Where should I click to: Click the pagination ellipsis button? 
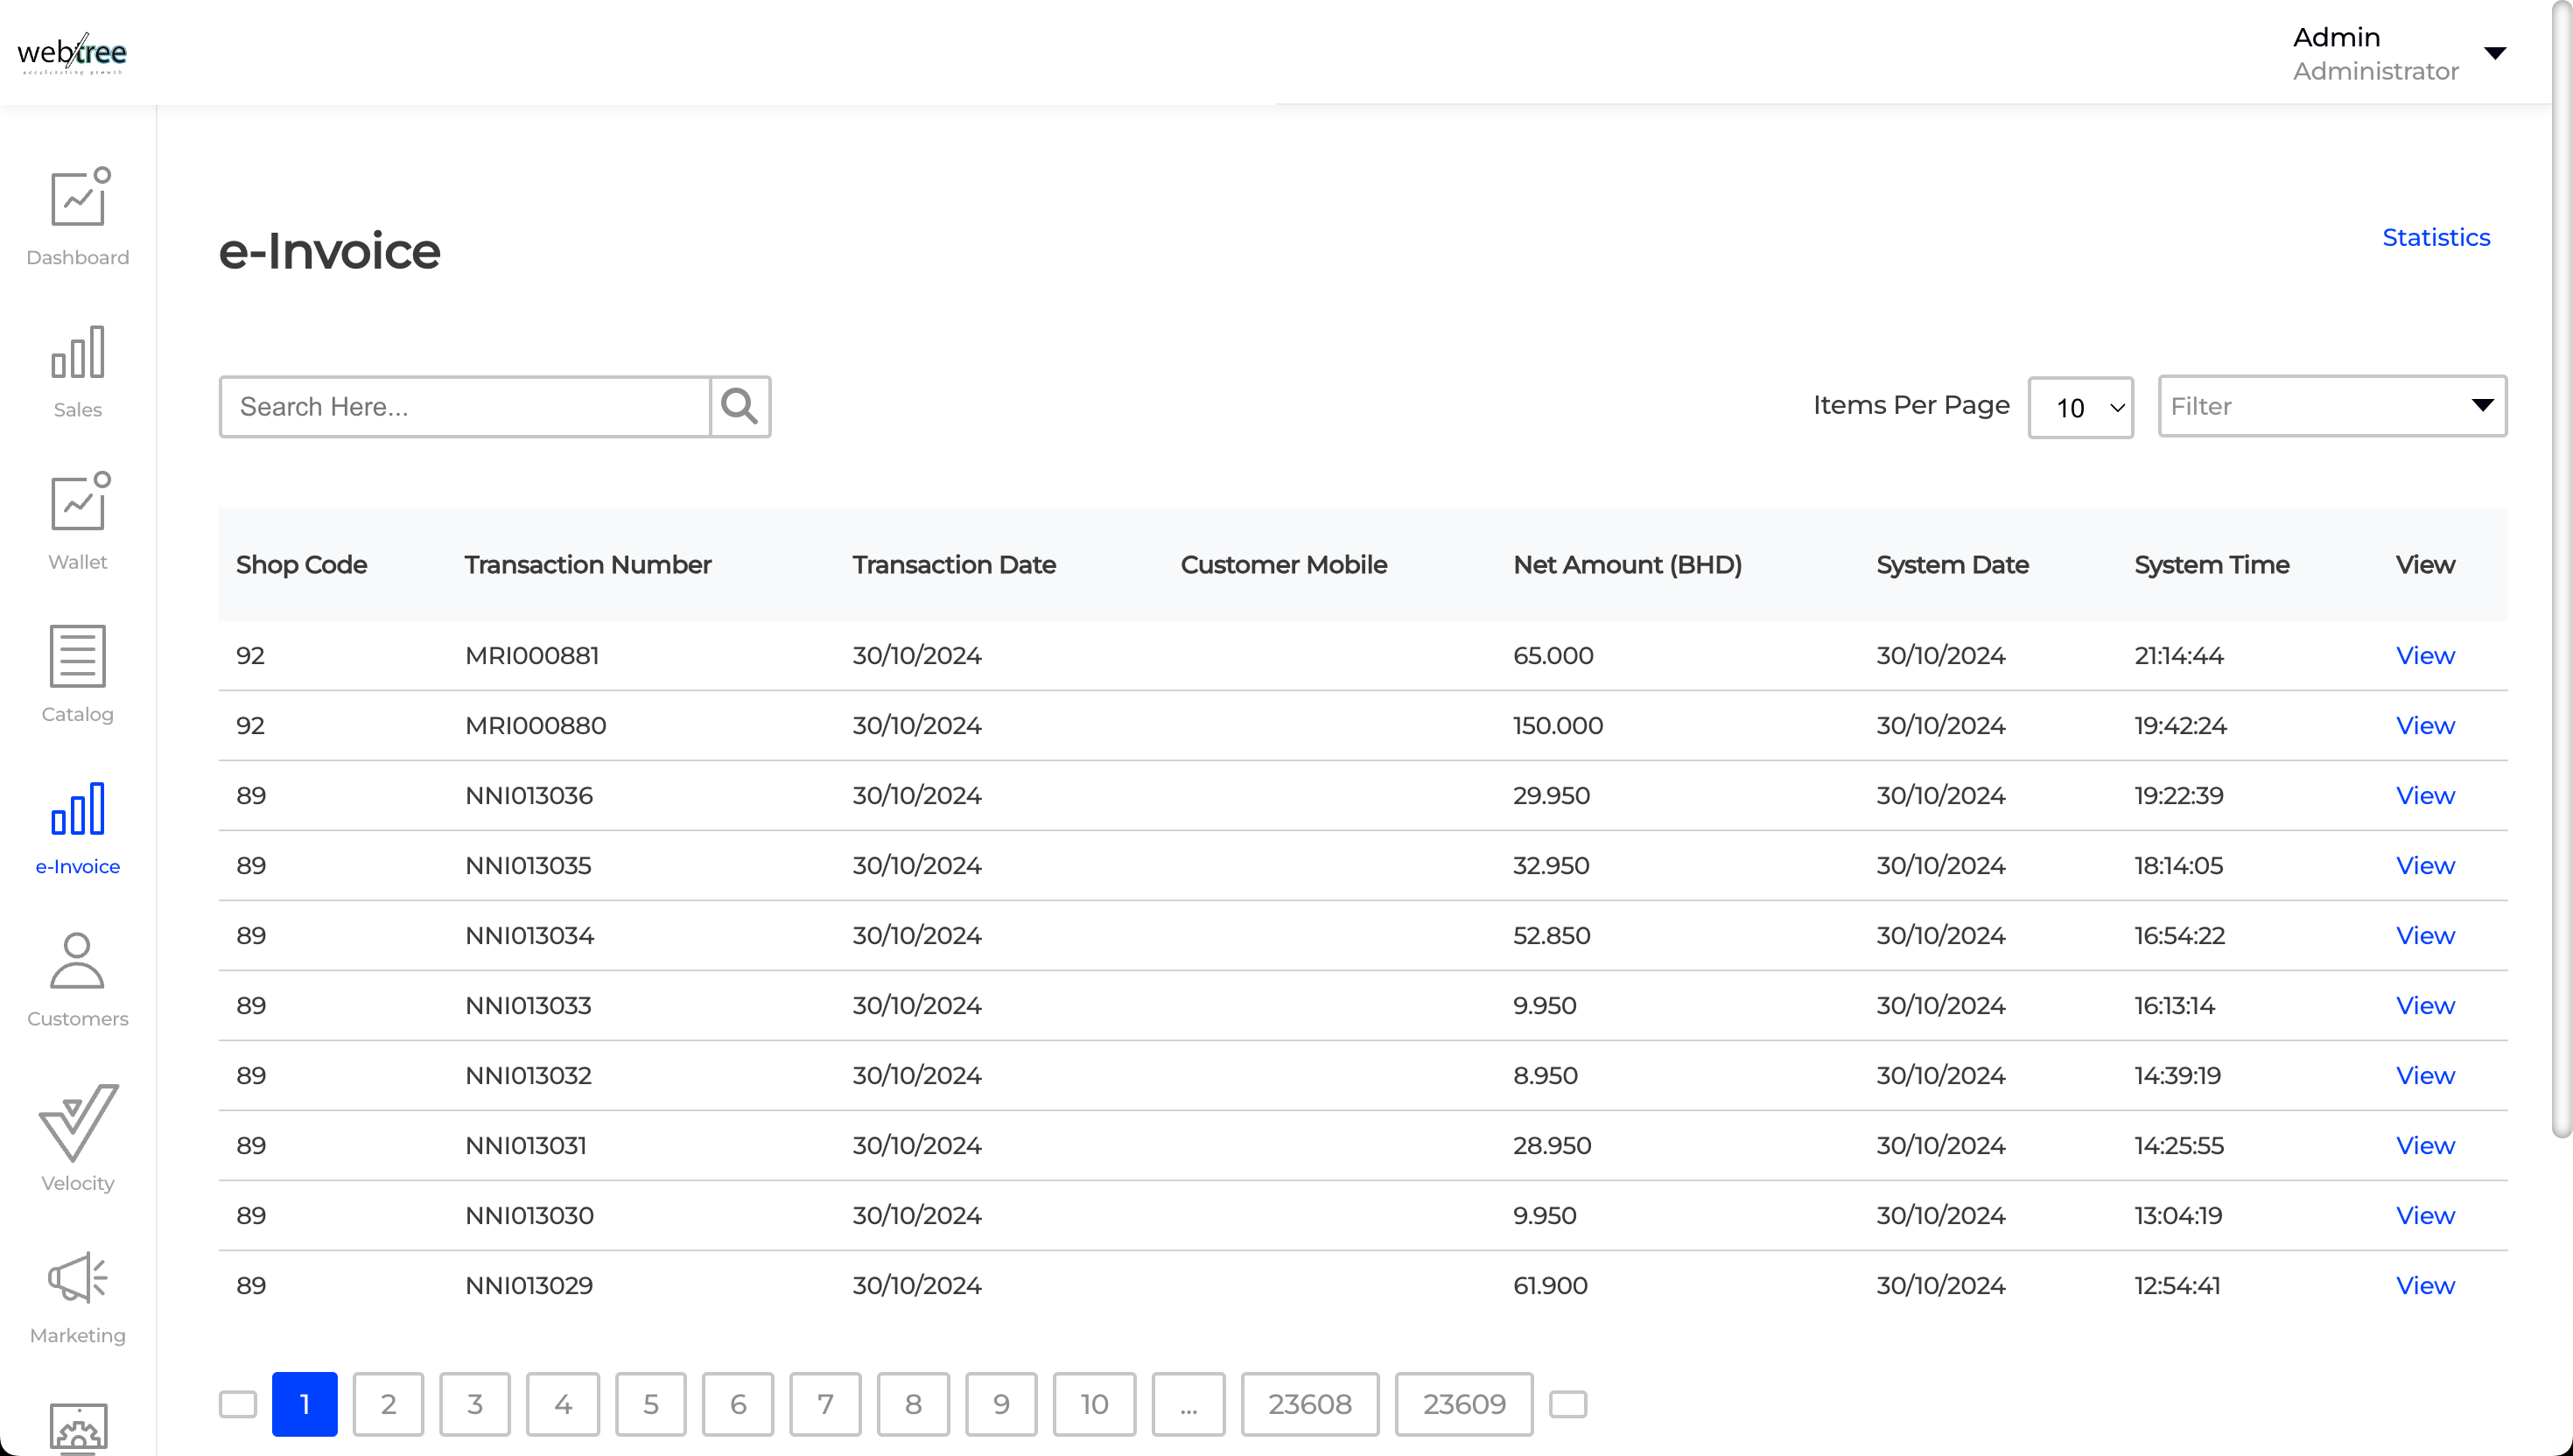point(1188,1404)
